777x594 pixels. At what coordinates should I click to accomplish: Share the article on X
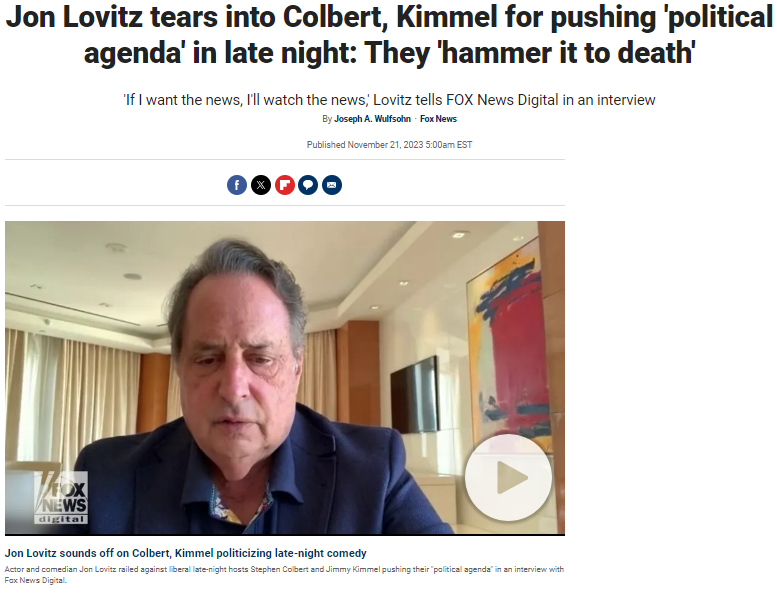click(261, 185)
